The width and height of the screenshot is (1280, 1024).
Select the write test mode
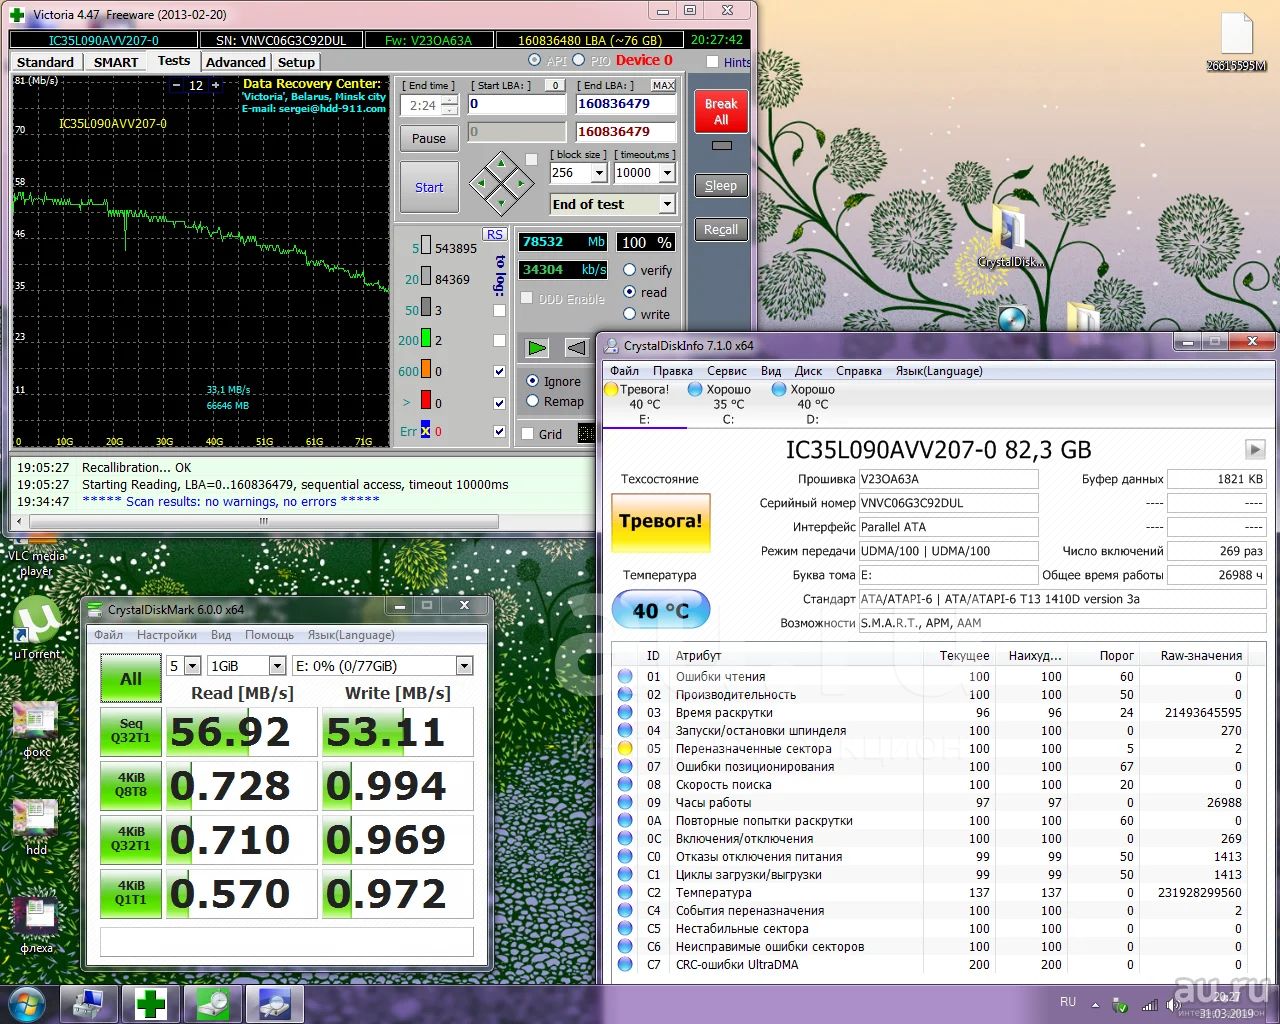point(629,314)
